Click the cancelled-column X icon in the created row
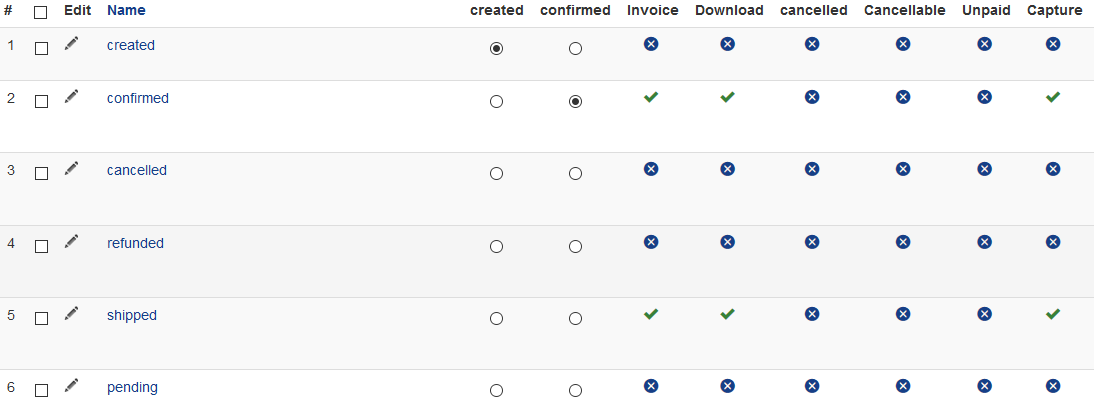Image resolution: width=1094 pixels, height=419 pixels. [x=812, y=44]
